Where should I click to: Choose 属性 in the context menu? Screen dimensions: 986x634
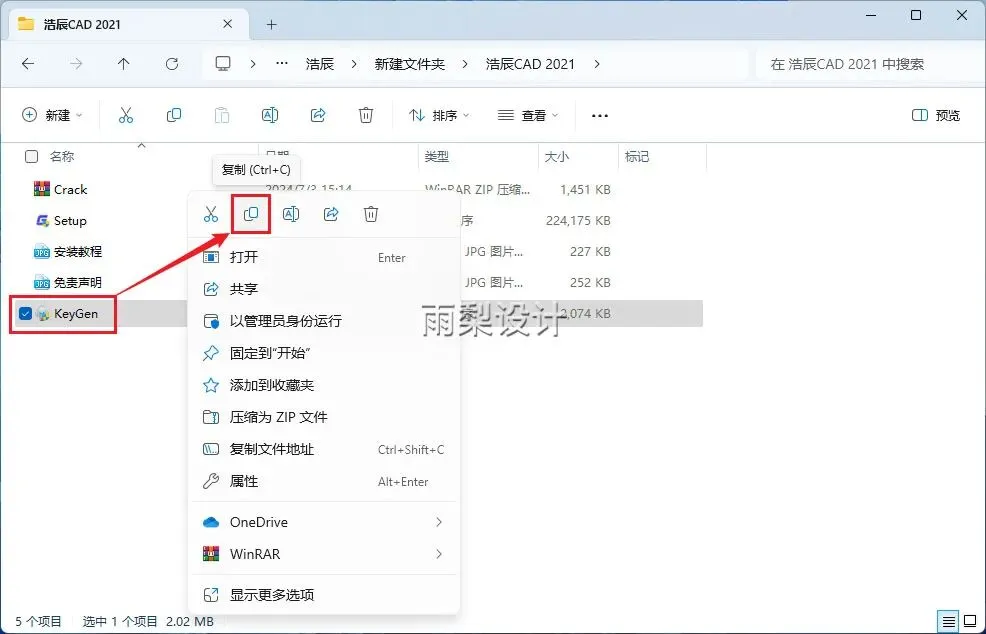(x=324, y=481)
